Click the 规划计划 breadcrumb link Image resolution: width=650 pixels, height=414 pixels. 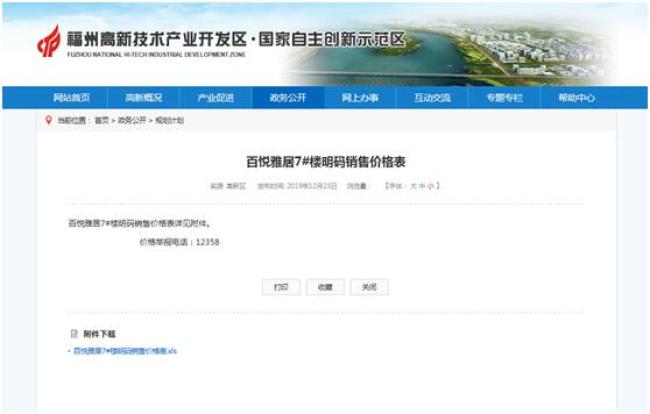tap(169, 121)
